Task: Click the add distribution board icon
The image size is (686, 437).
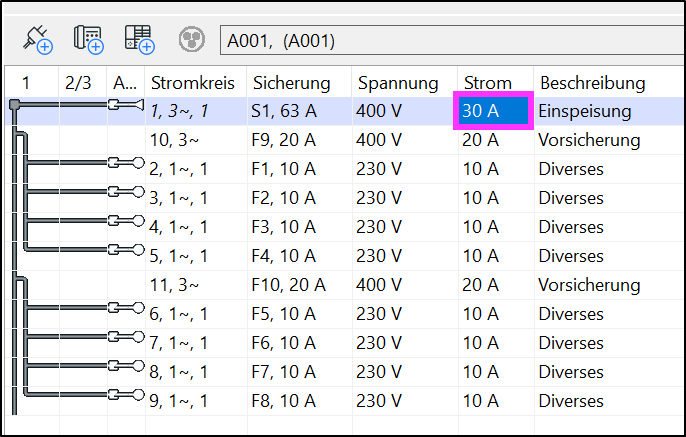Action: coord(140,40)
